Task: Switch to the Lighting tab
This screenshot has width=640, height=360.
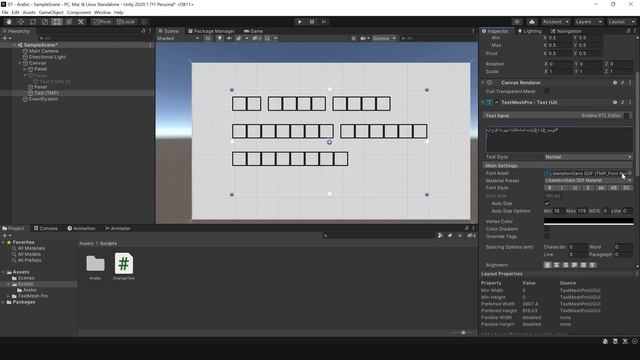Action: pyautogui.click(x=530, y=31)
